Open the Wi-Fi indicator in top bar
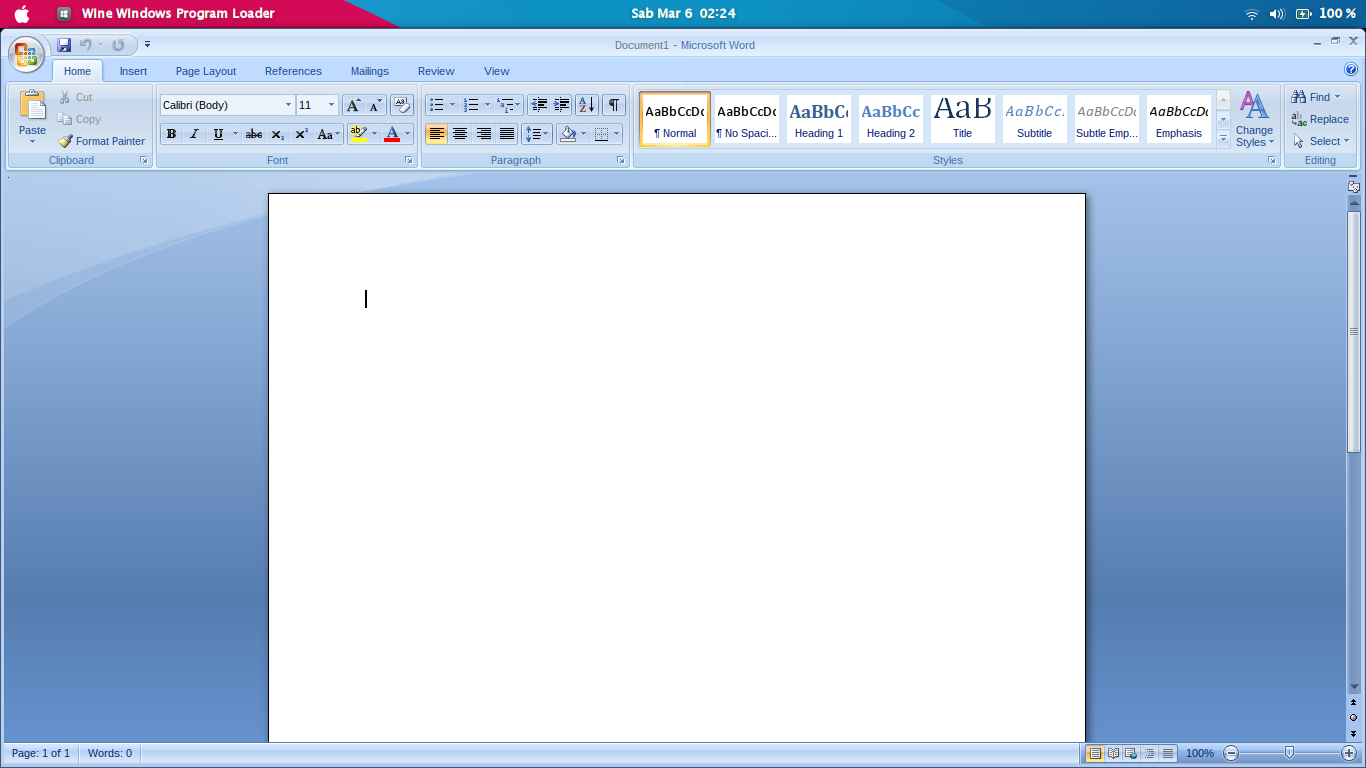Image resolution: width=1366 pixels, height=768 pixels. [x=1251, y=14]
